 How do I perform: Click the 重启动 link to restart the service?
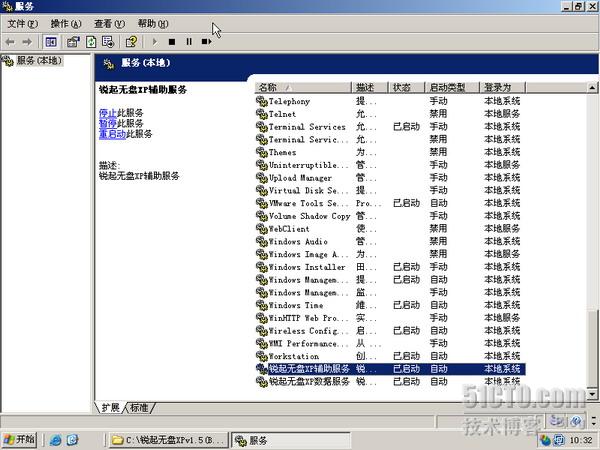(x=112, y=134)
